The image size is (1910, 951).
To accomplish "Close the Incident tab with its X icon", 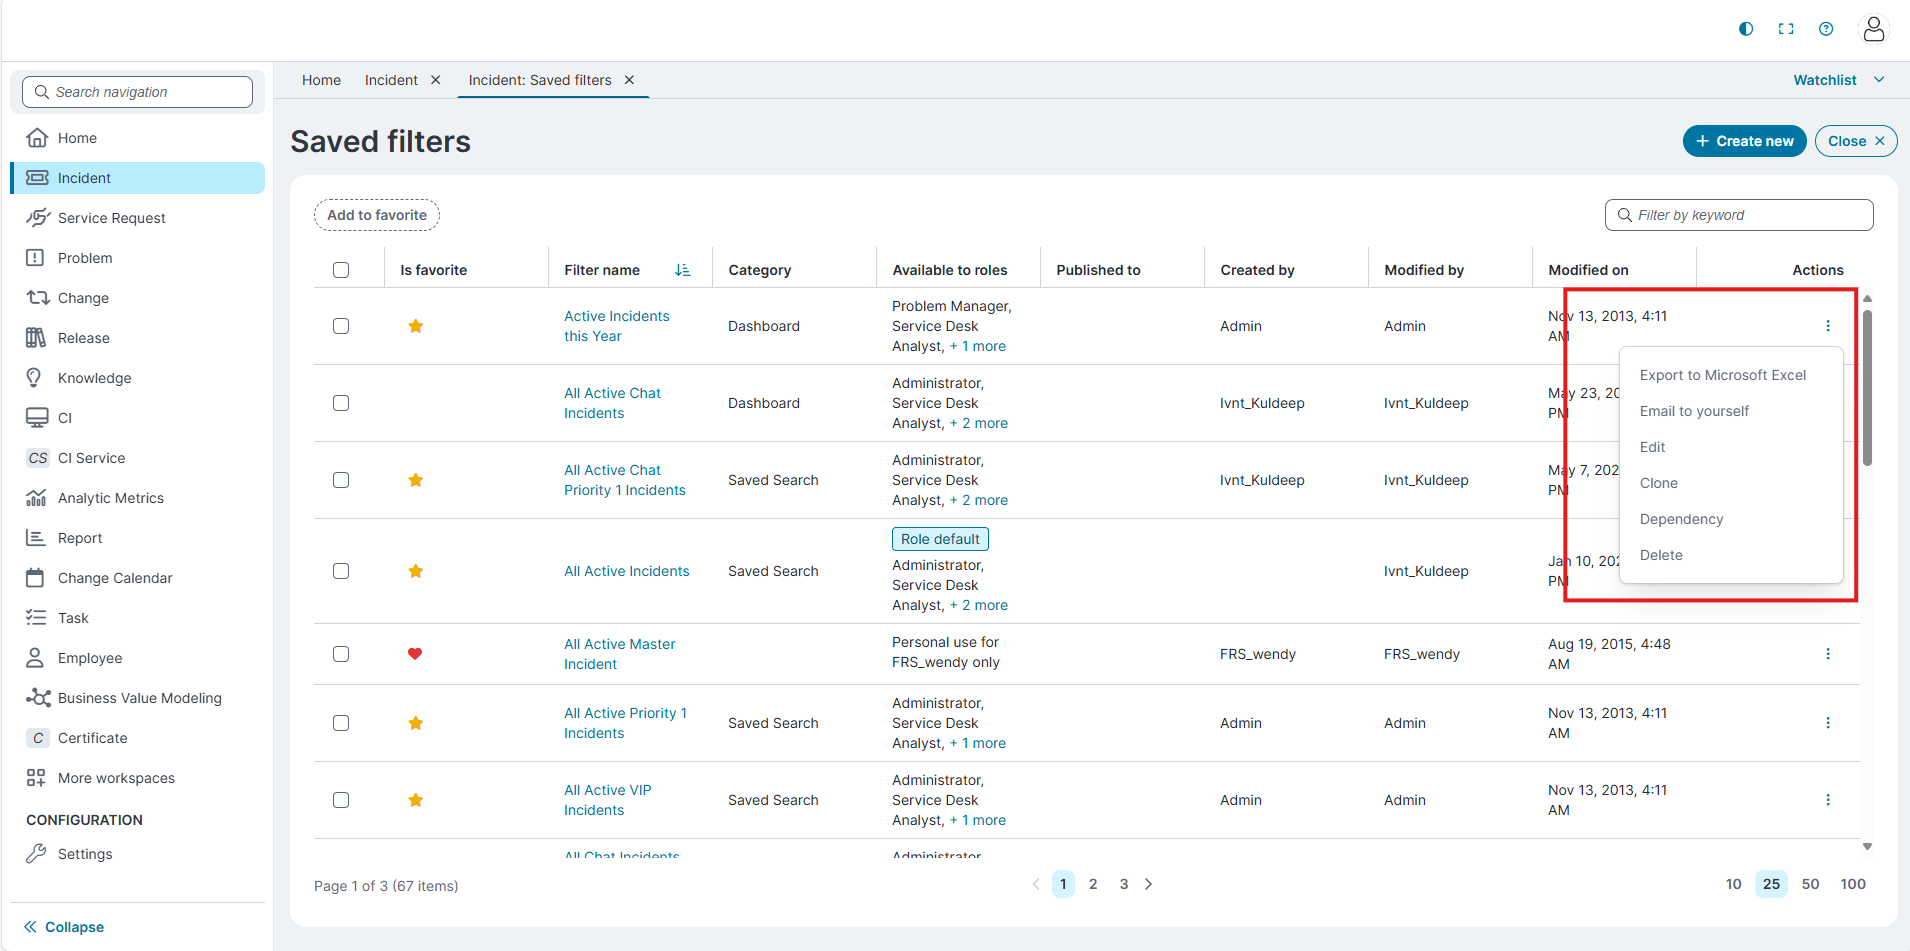I will coord(436,80).
